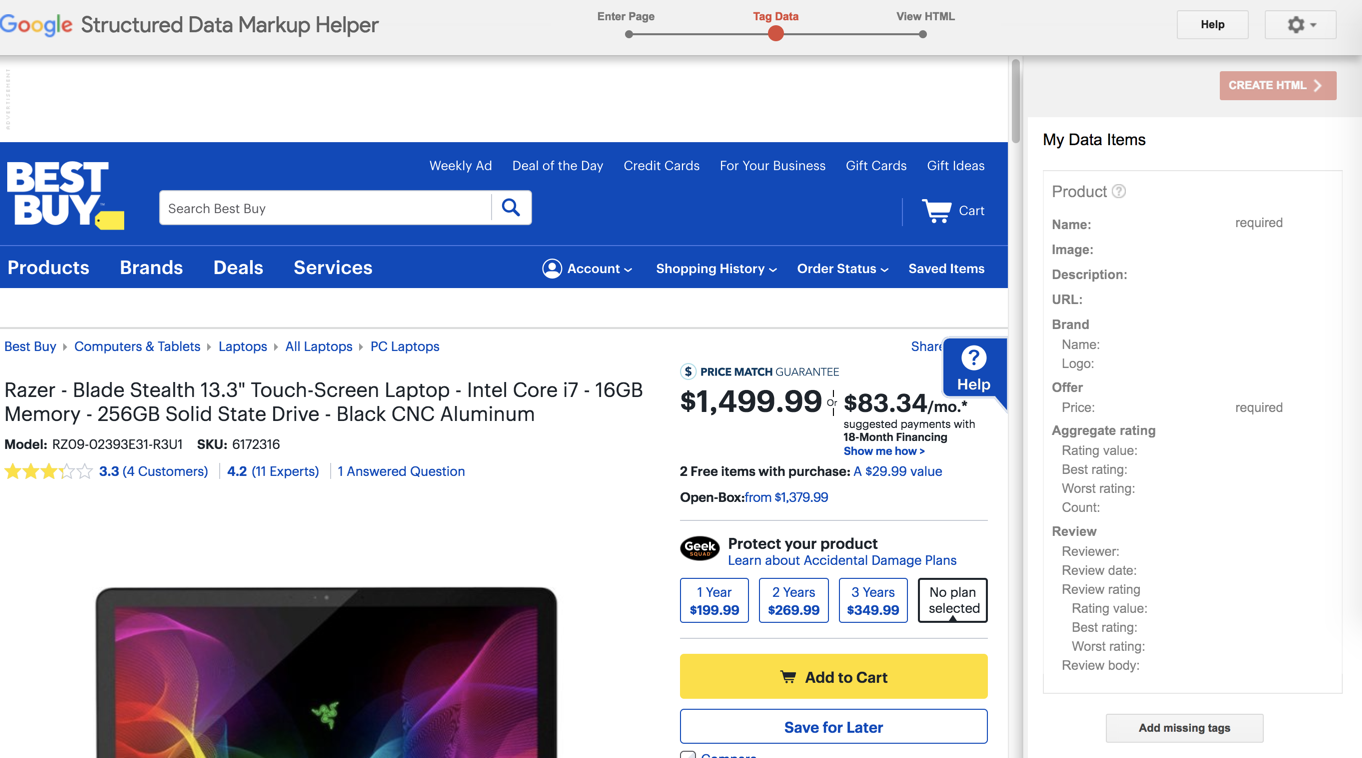Click the Account user avatar icon
Screen dimensions: 1362x758
click(552, 268)
